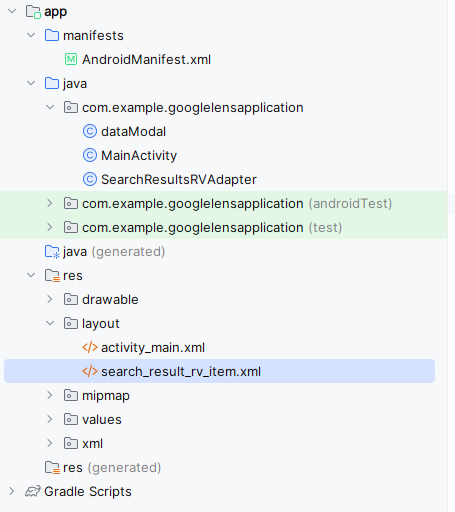Collapse the app module node
The image size is (455, 512).
[x=12, y=11]
